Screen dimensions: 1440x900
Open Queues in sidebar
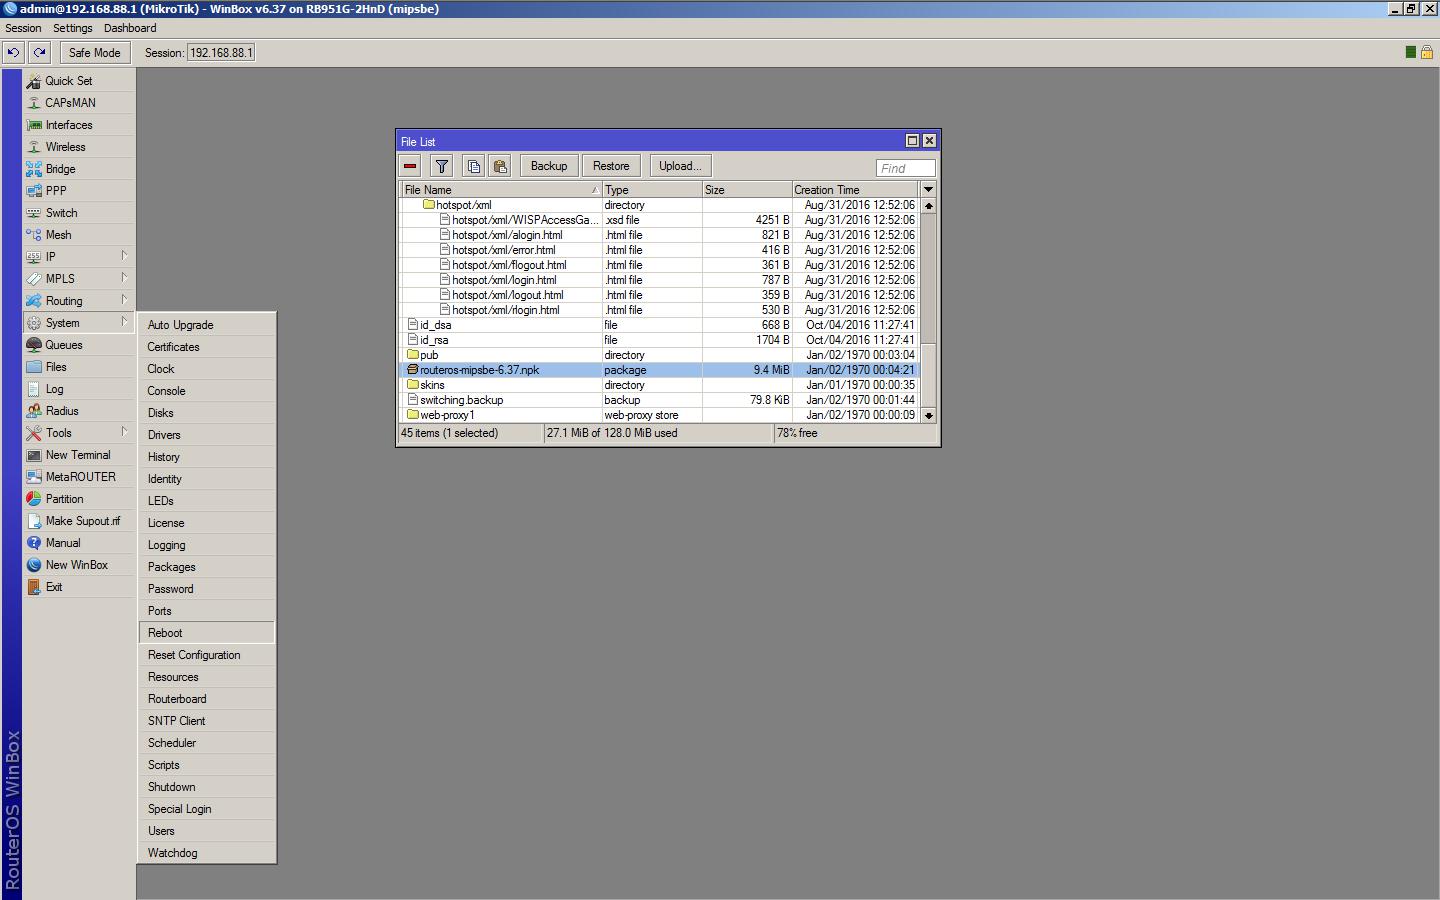click(79, 345)
